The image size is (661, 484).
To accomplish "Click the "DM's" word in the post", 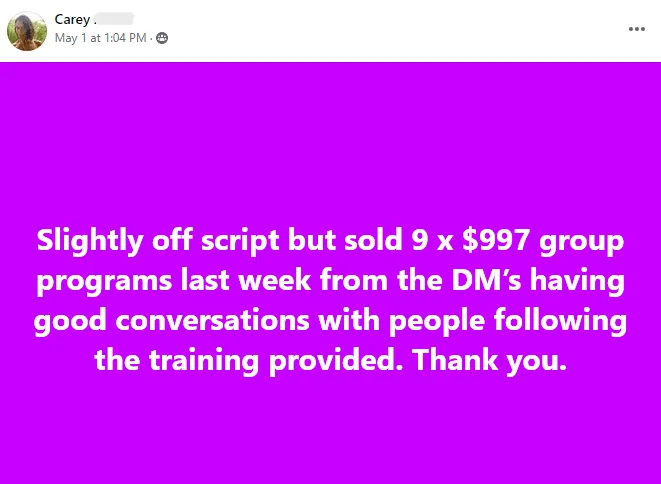I will pos(486,280).
